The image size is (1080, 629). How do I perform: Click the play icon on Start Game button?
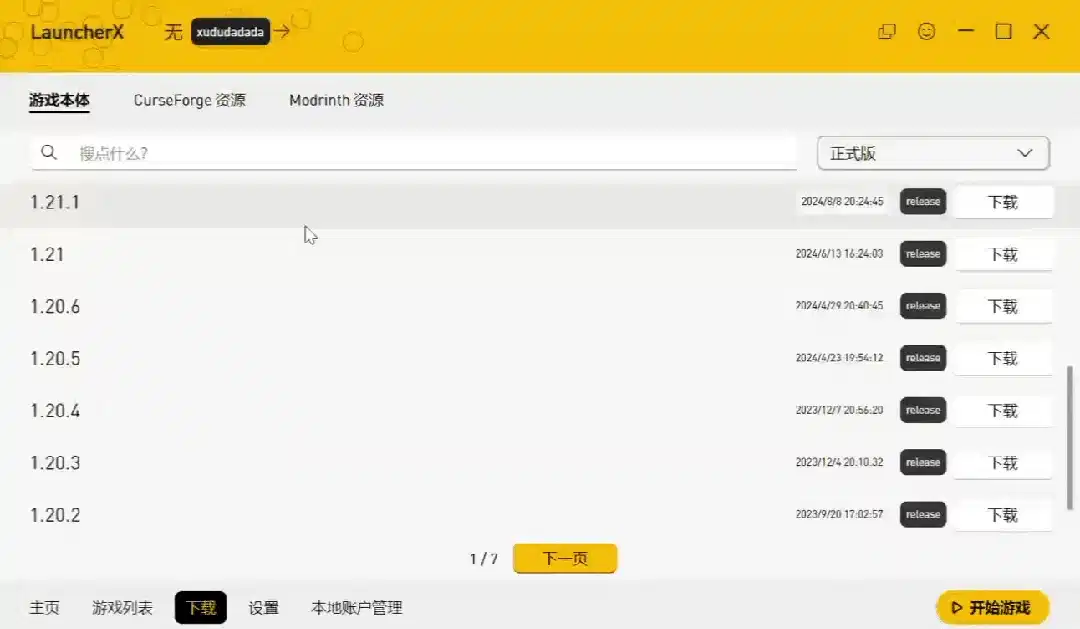956,608
